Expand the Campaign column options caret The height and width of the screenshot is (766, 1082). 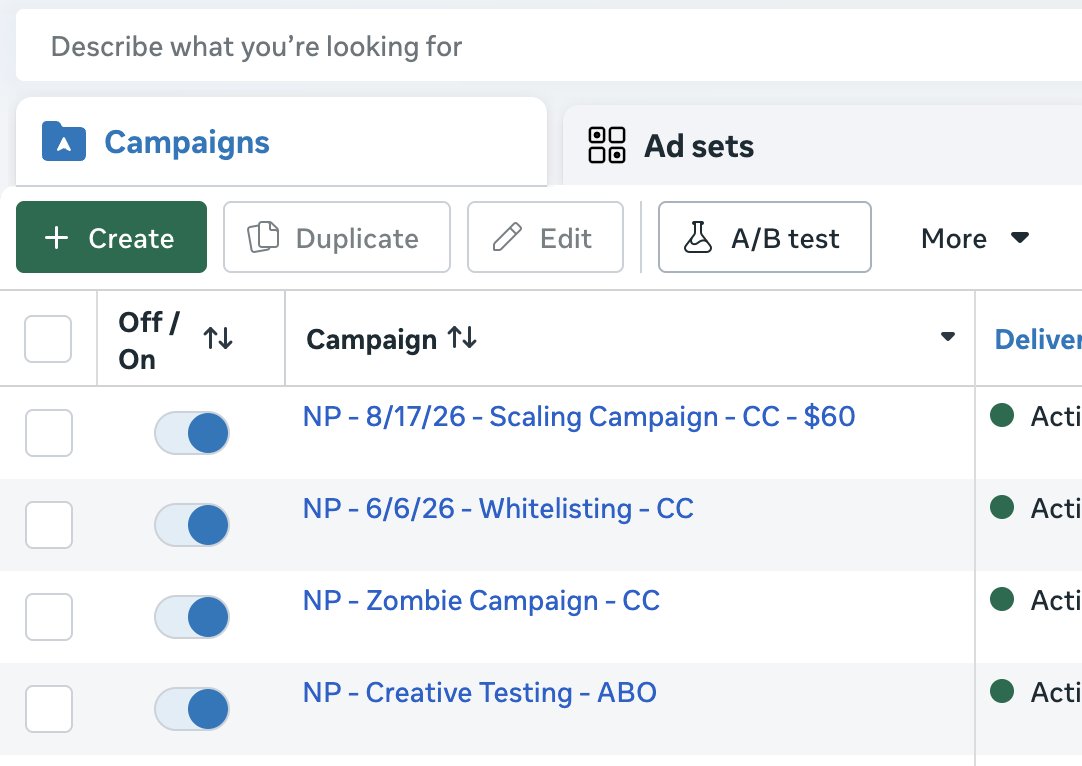point(947,337)
